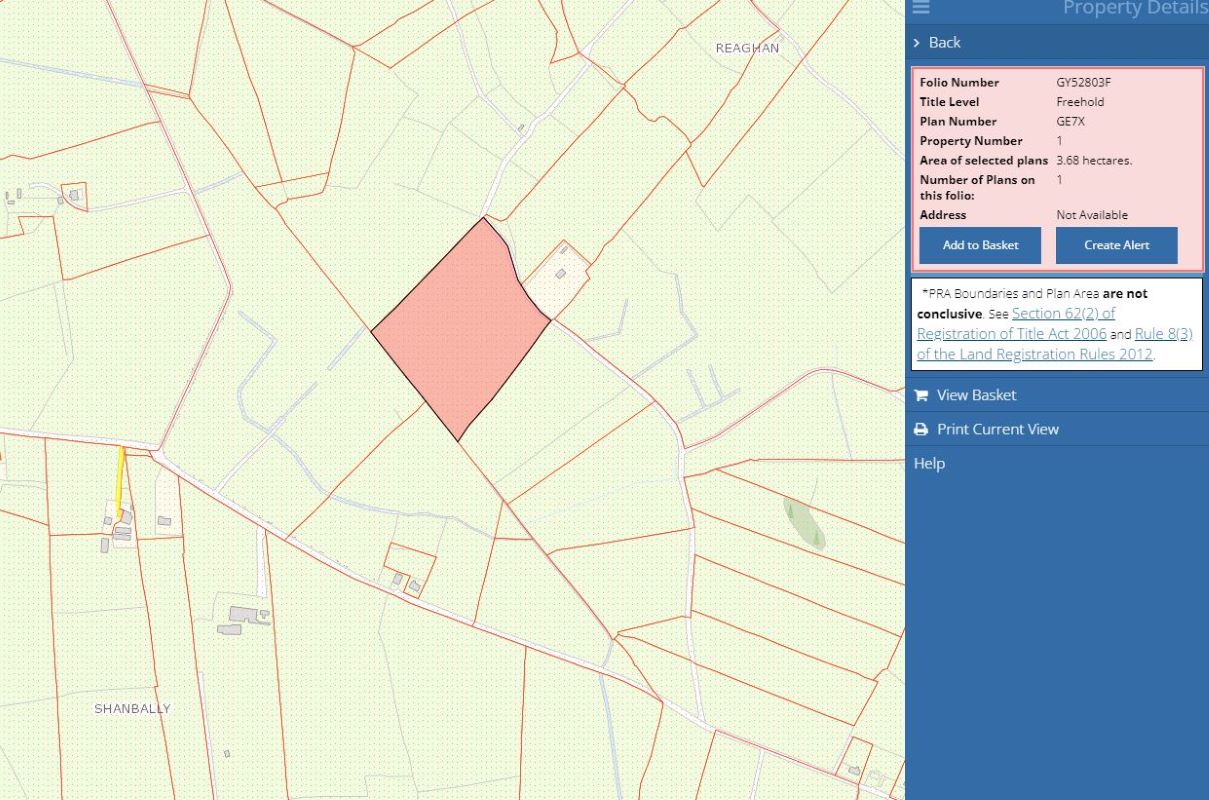
Task: Click the shopping cart icon
Action: [921, 395]
